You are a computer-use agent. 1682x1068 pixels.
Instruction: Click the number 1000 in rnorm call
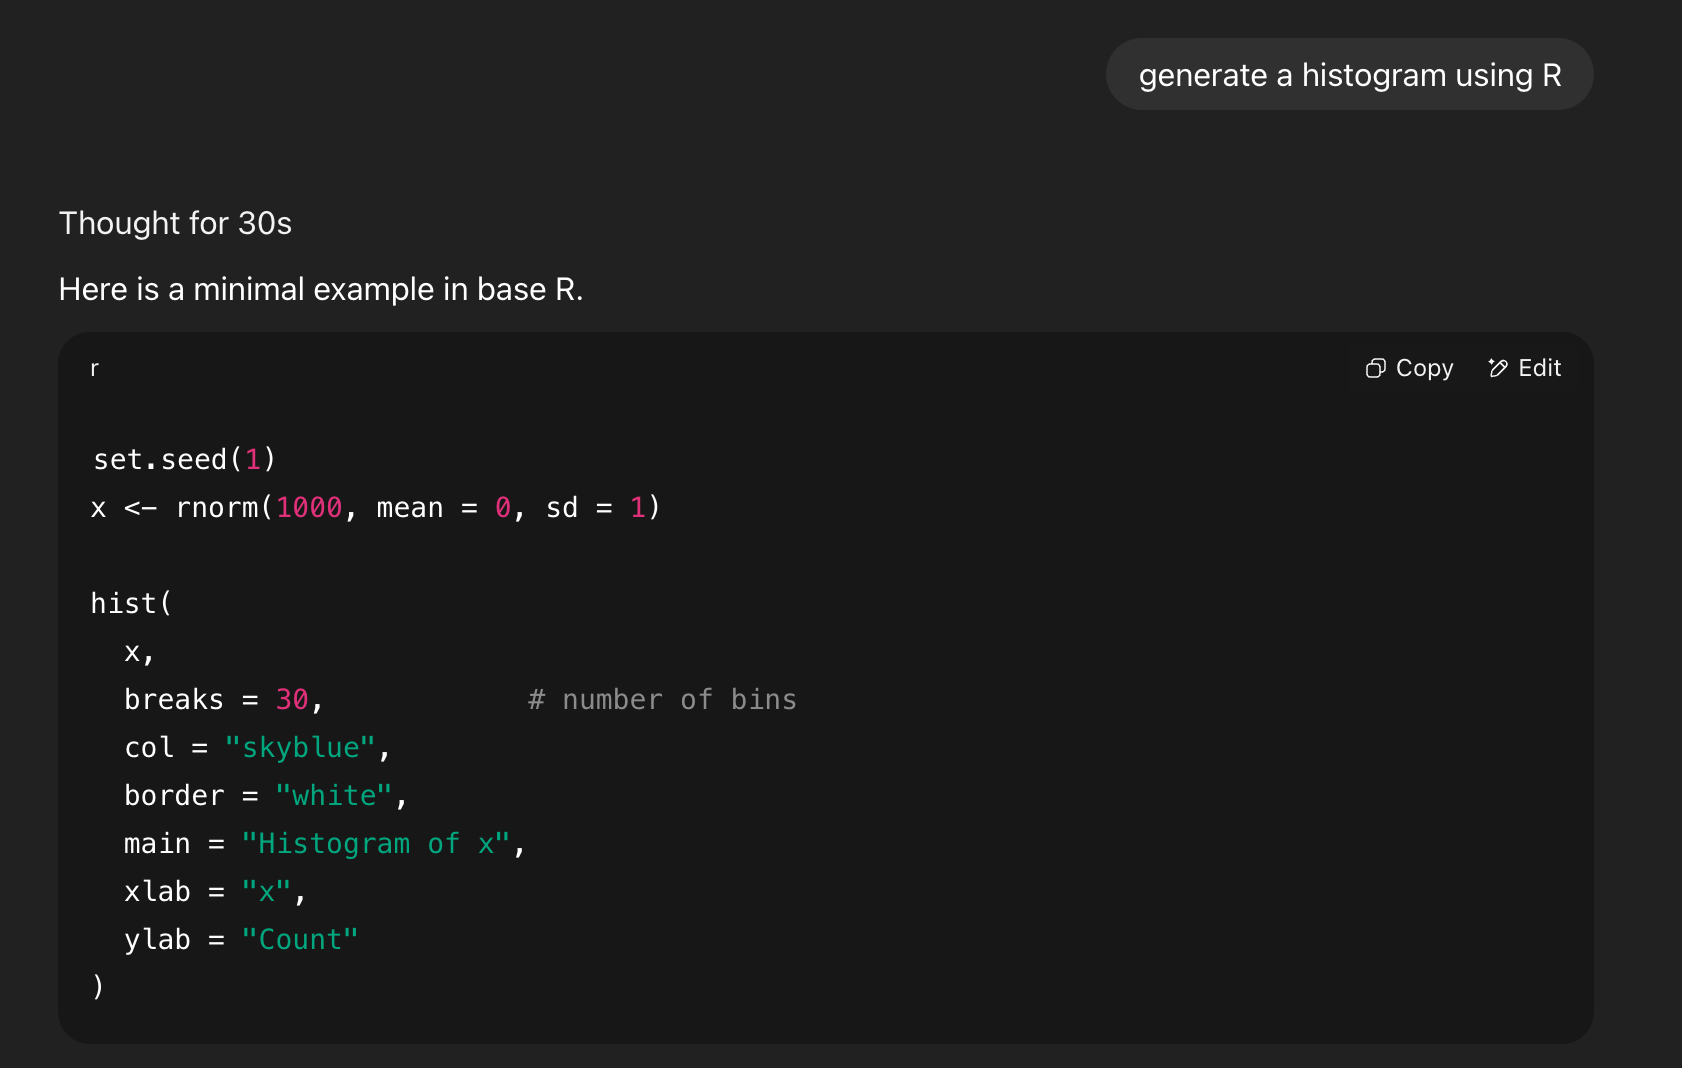(x=309, y=508)
